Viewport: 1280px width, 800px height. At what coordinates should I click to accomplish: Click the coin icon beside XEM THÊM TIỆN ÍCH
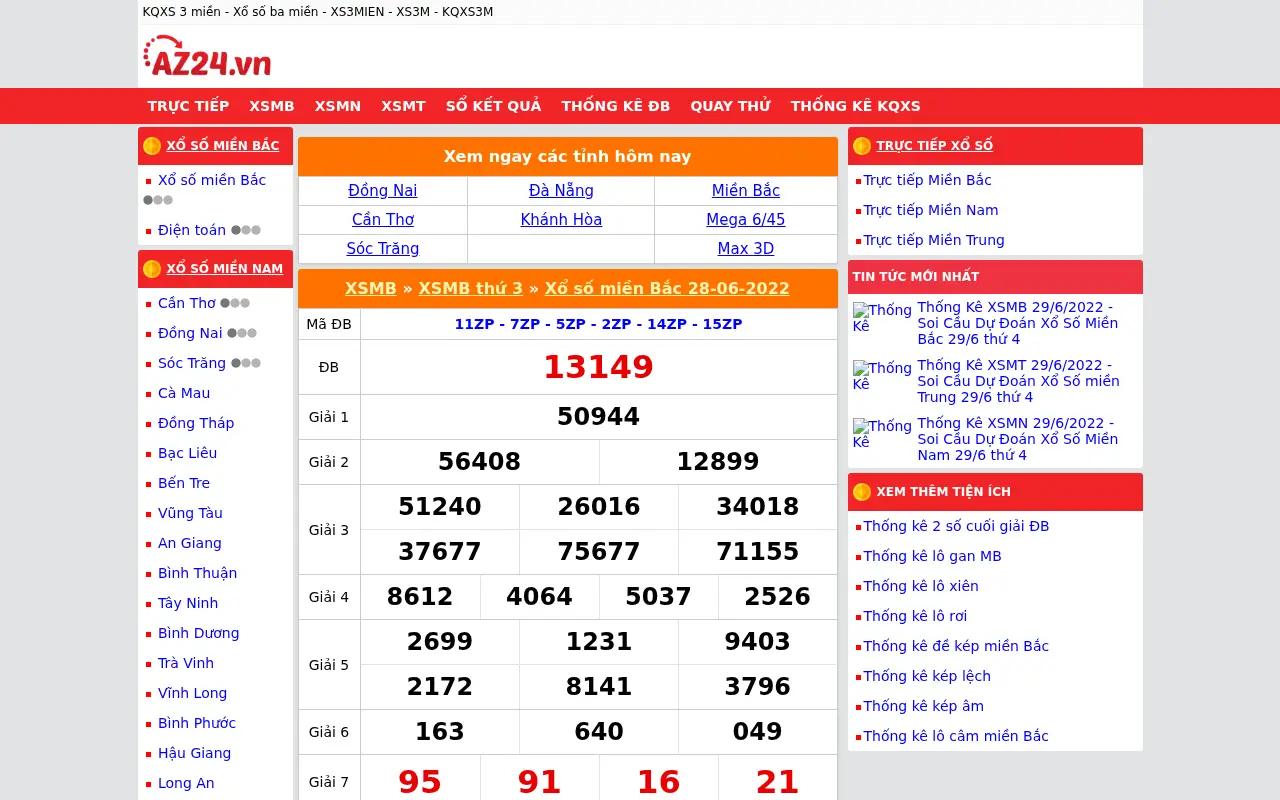862,492
